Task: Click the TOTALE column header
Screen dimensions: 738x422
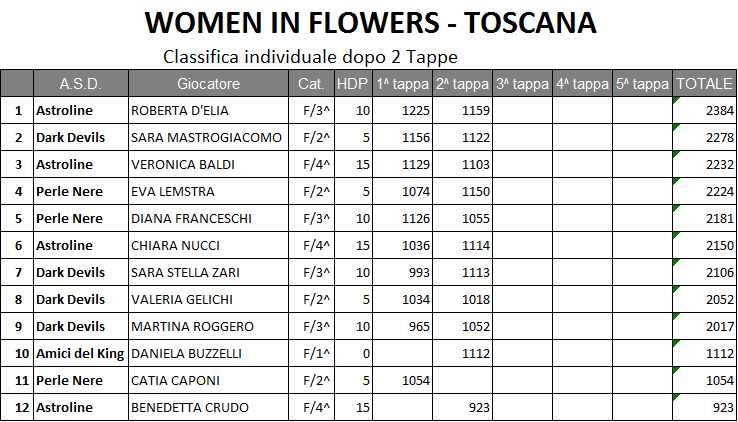Action: point(704,84)
